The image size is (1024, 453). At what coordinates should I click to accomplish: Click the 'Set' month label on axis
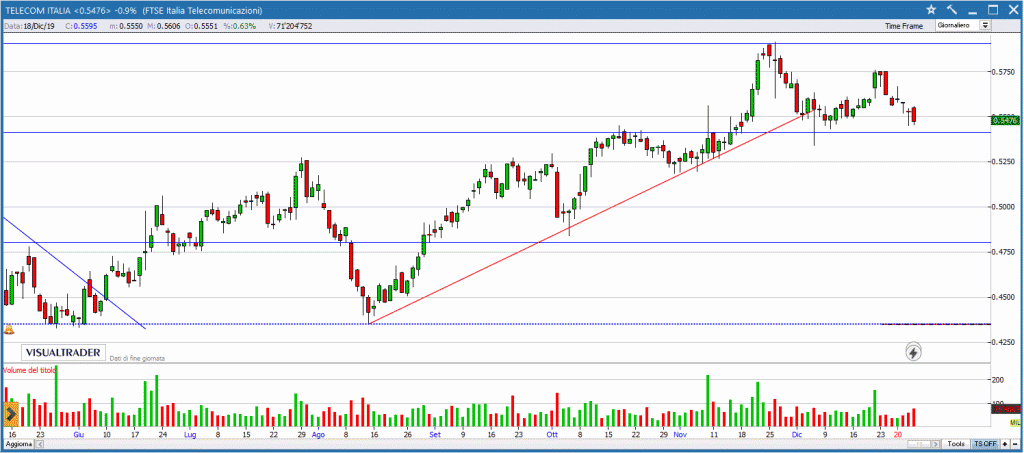(x=435, y=433)
